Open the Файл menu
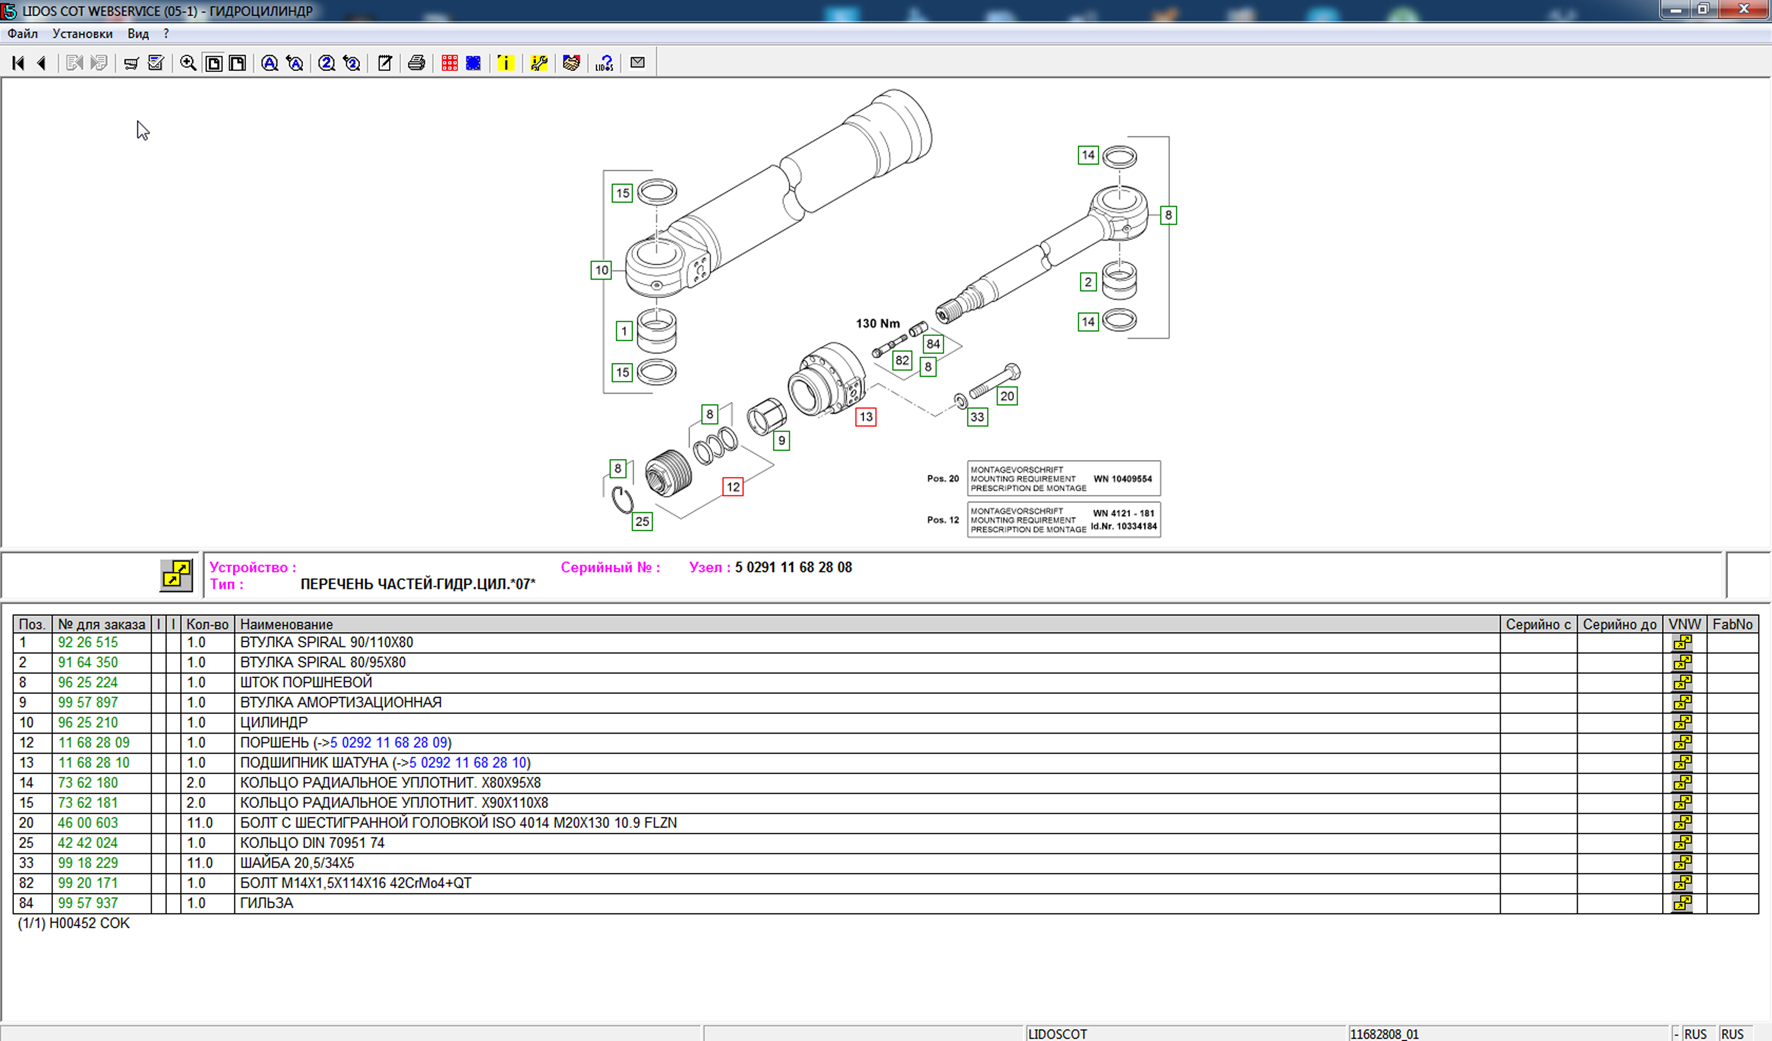This screenshot has height=1041, width=1772. click(x=23, y=34)
